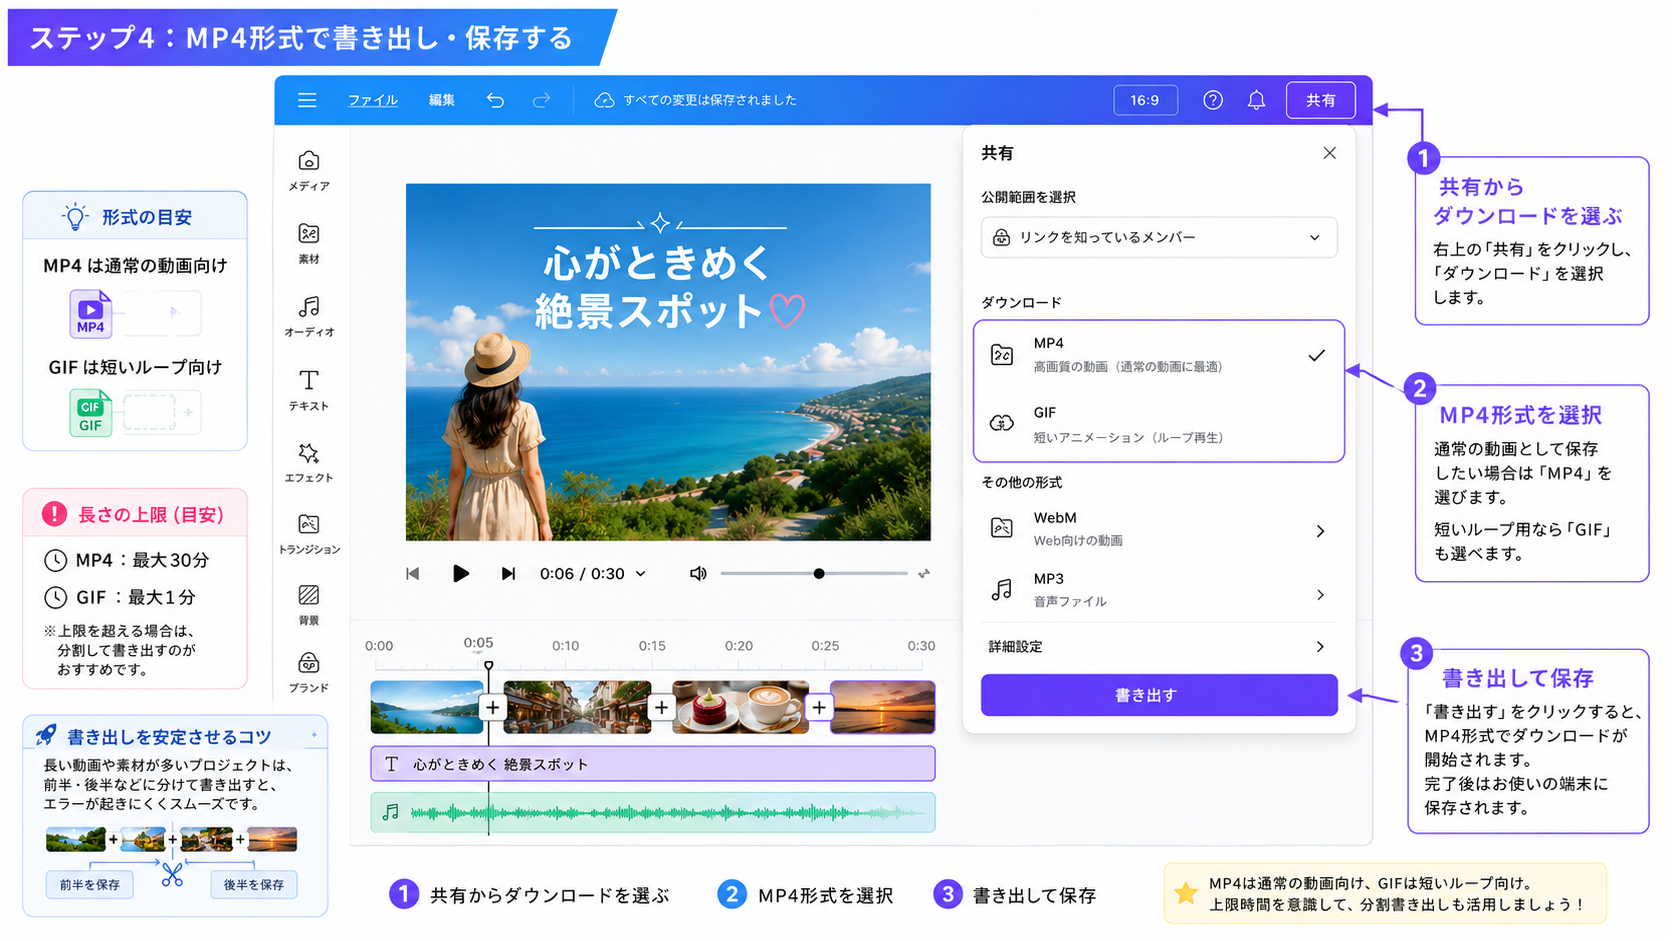The height and width of the screenshot is (941, 1672).
Task: Click the 書き出す export button
Action: [1159, 695]
